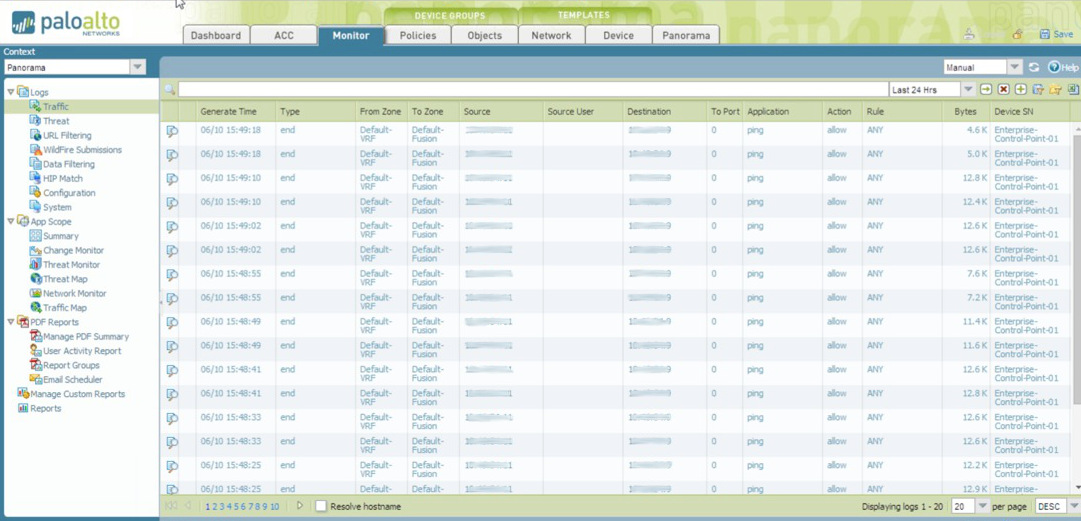Click the green plus Add Filter icon
This screenshot has width=1081, height=521.
(1020, 90)
